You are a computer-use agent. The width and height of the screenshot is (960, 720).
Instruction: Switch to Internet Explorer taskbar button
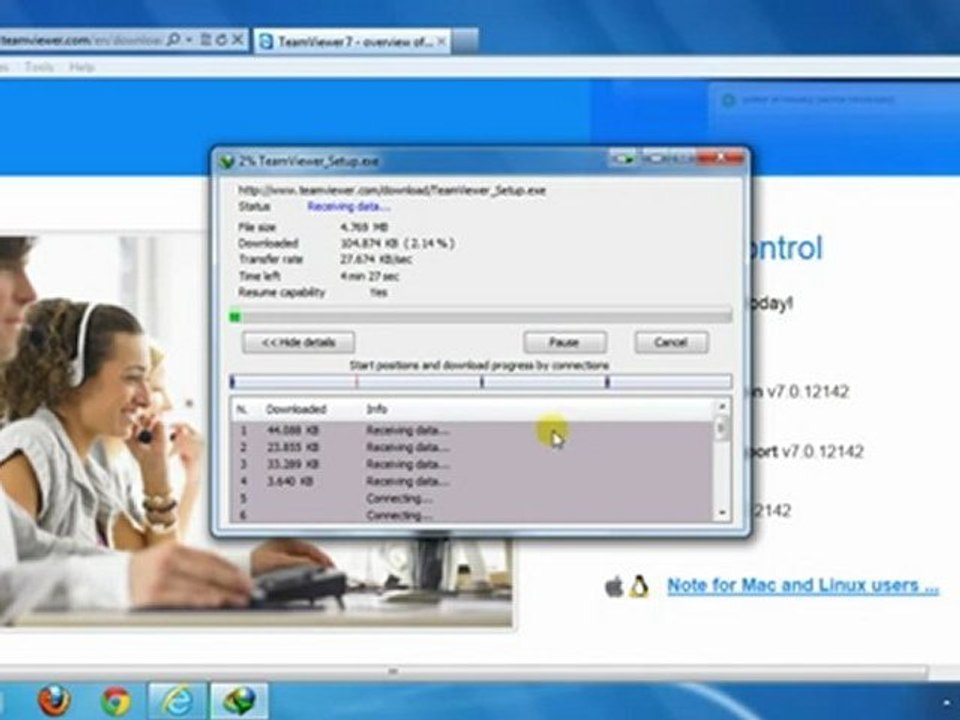[177, 701]
